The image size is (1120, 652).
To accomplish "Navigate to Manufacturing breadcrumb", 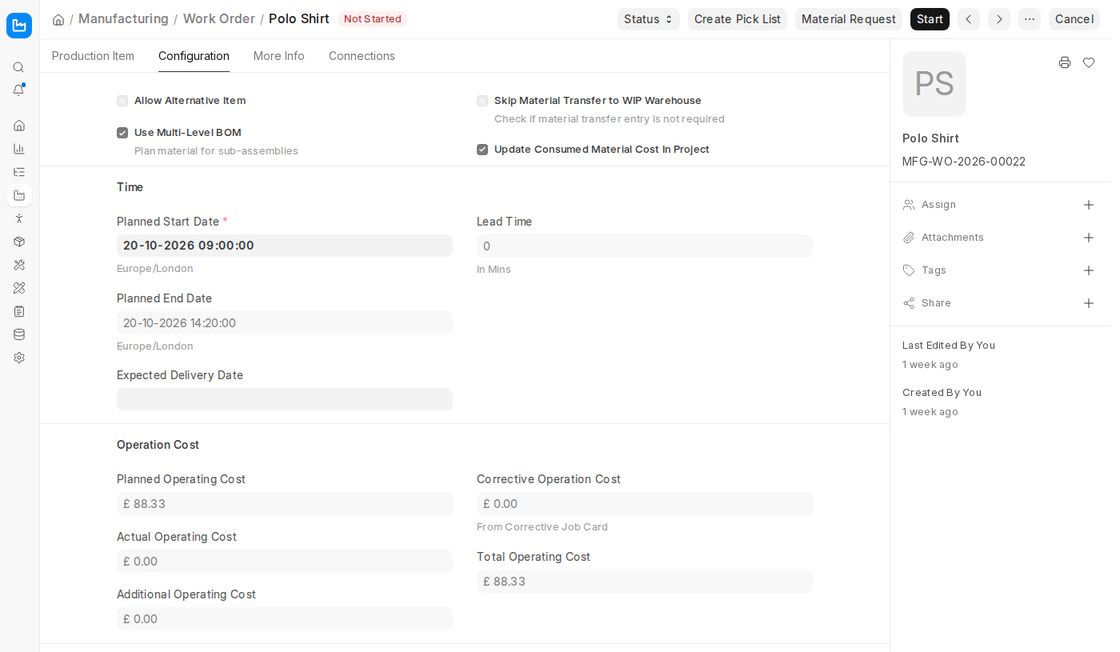I will click(x=124, y=19).
